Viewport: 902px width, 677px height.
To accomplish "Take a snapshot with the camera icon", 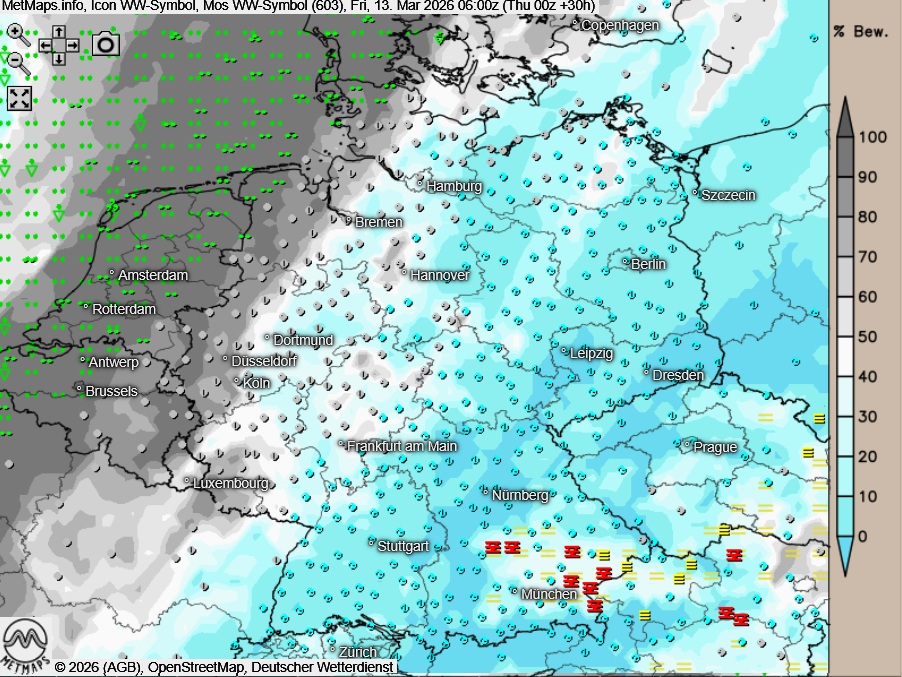I will (106, 44).
